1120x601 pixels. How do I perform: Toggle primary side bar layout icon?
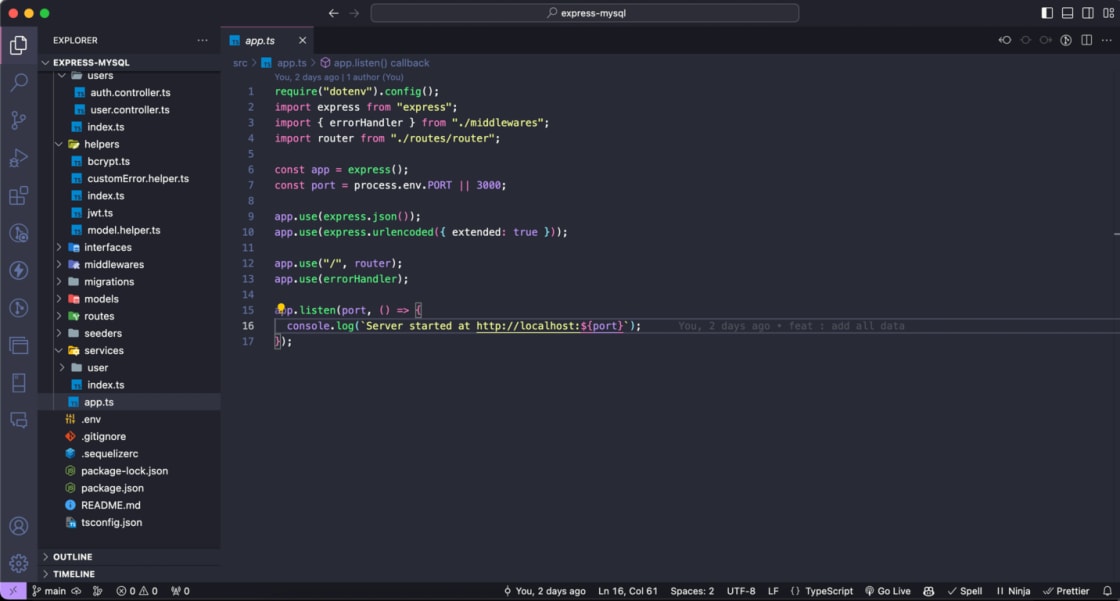(1047, 13)
